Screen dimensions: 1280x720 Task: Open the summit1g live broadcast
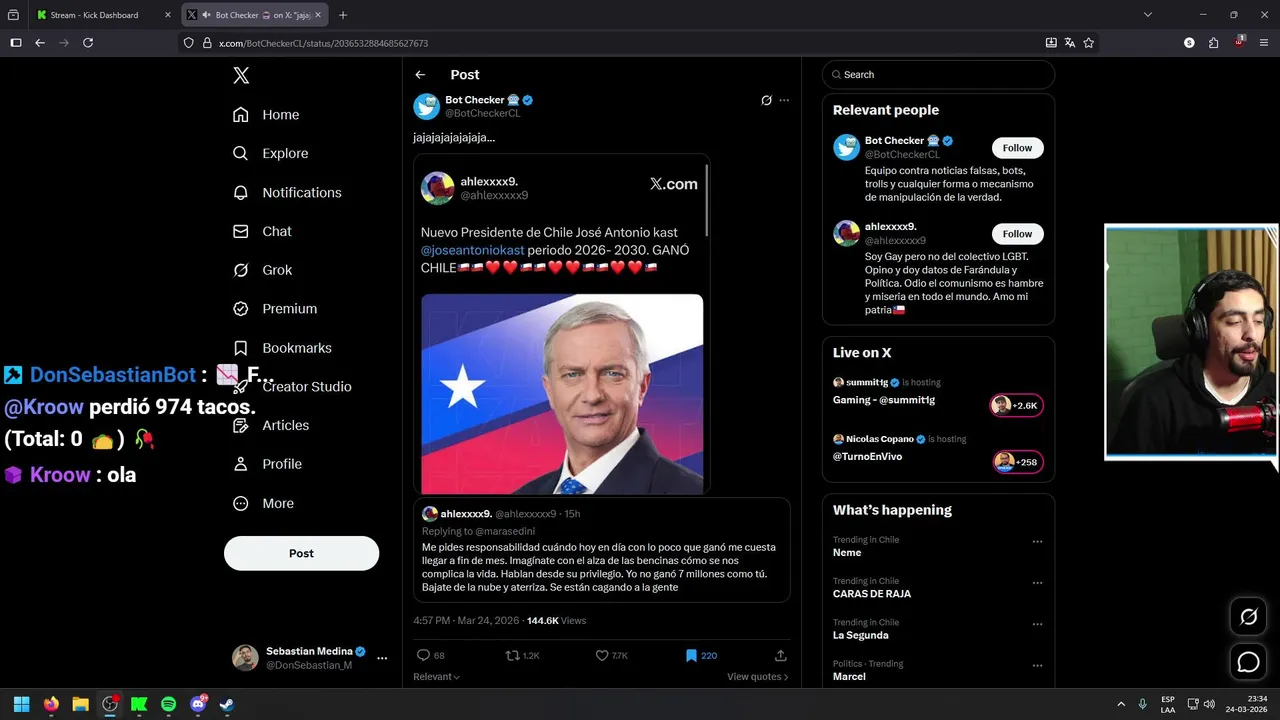(x=938, y=393)
